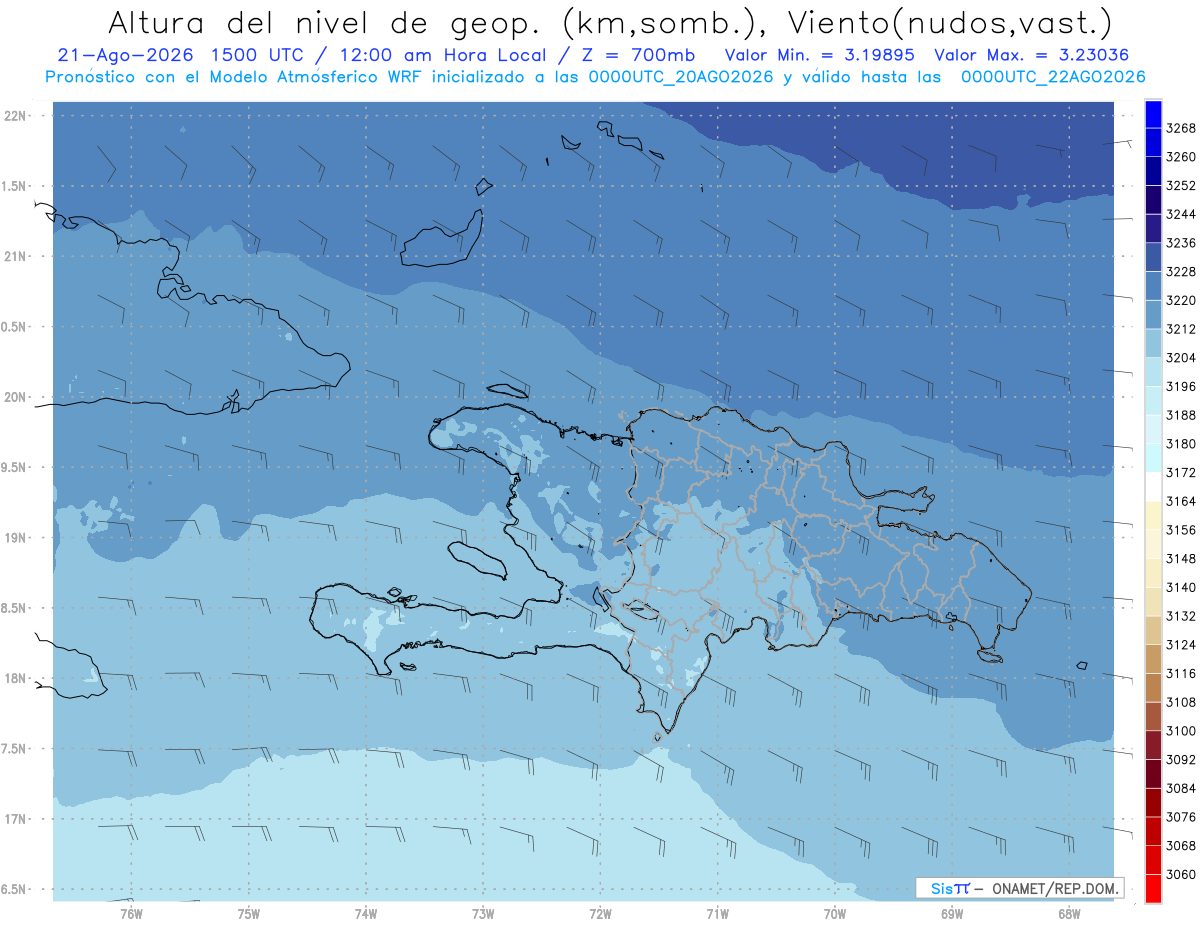The height and width of the screenshot is (927, 1200).
Task: Click the '22N' latitude label
Action: point(17,116)
